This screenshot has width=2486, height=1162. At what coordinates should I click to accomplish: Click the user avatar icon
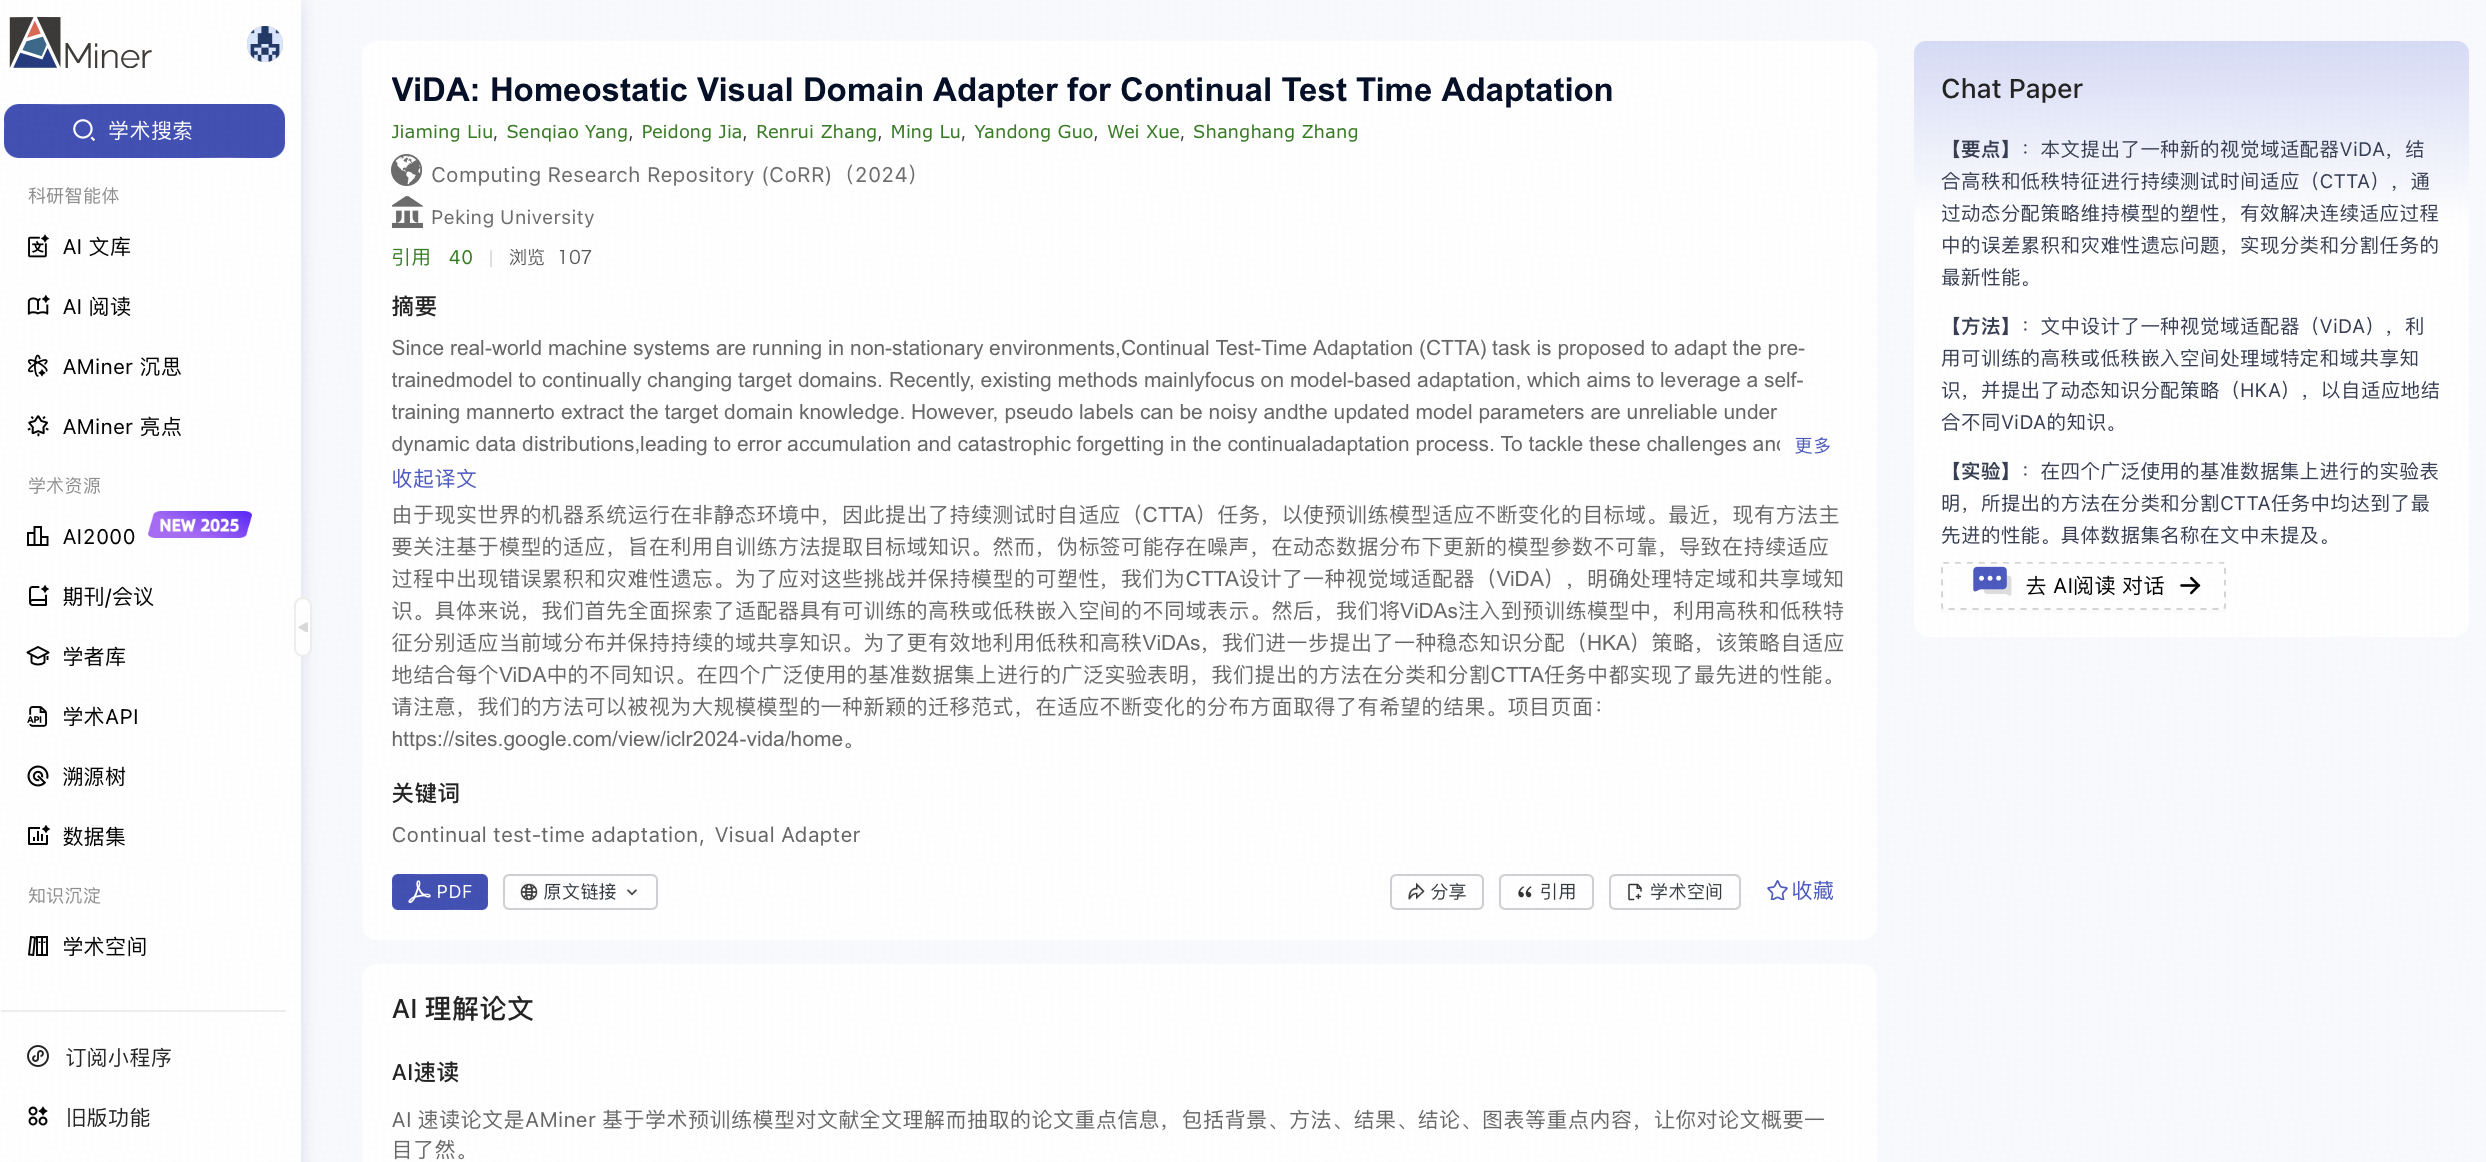(265, 45)
